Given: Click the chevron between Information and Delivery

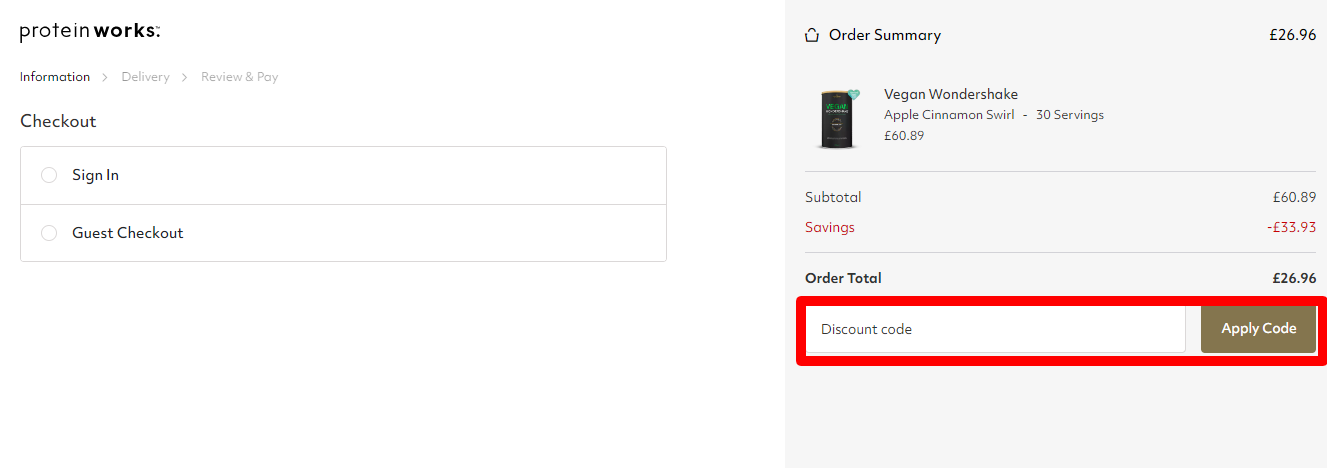Looking at the screenshot, I should tap(105, 77).
